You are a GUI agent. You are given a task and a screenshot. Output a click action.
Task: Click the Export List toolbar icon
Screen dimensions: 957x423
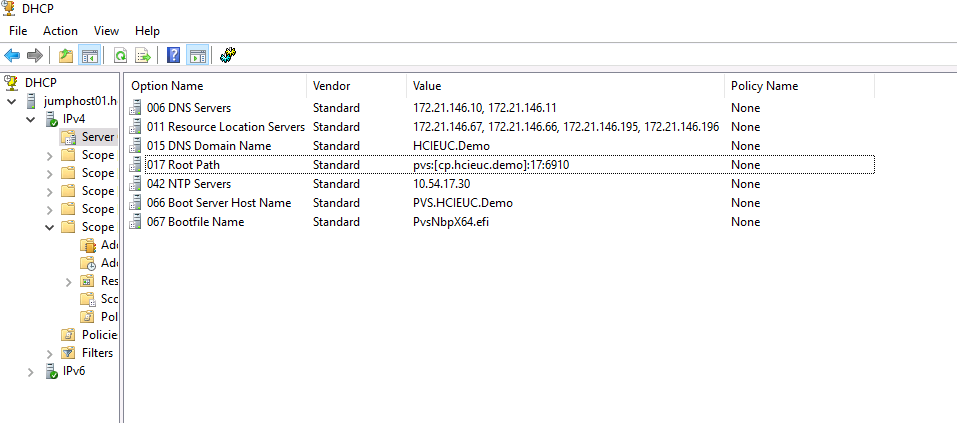pyautogui.click(x=143, y=55)
